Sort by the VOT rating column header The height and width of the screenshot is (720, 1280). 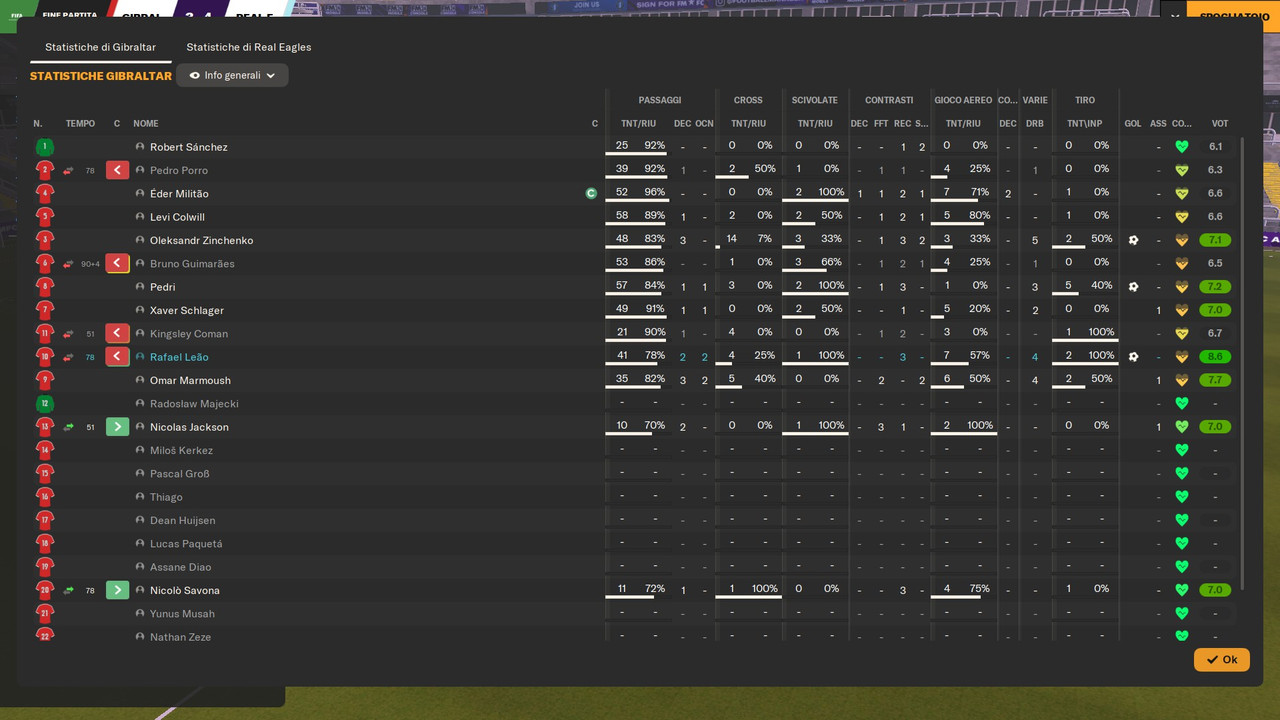click(x=1220, y=124)
